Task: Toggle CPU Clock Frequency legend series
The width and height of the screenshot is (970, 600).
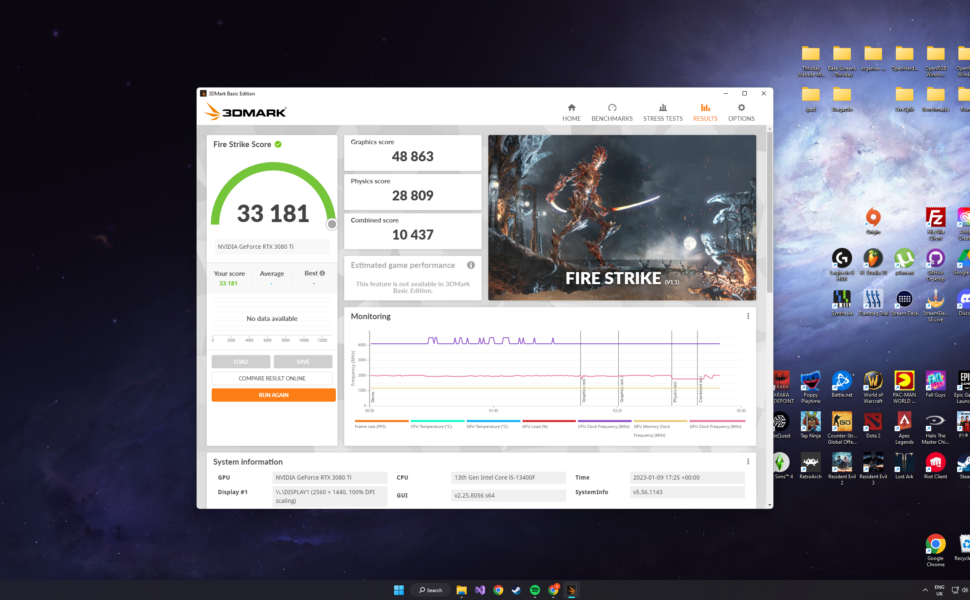Action: (604, 425)
